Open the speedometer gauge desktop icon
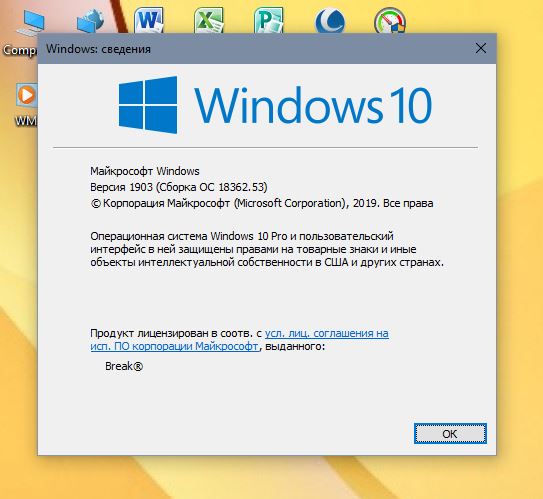The height and width of the screenshot is (499, 543). 390,21
